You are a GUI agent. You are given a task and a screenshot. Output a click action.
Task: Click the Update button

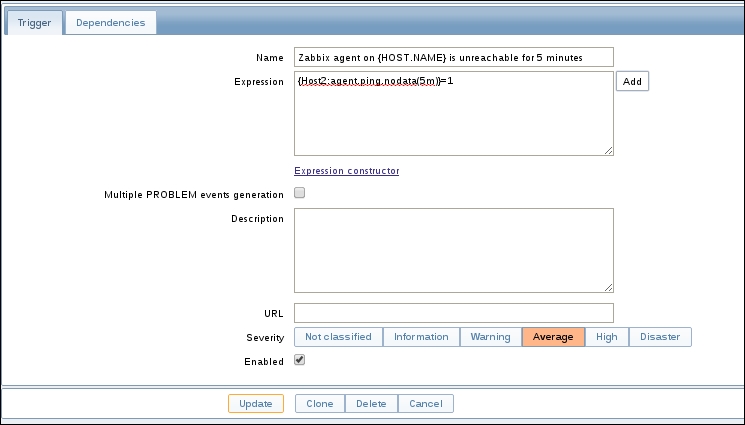(256, 404)
